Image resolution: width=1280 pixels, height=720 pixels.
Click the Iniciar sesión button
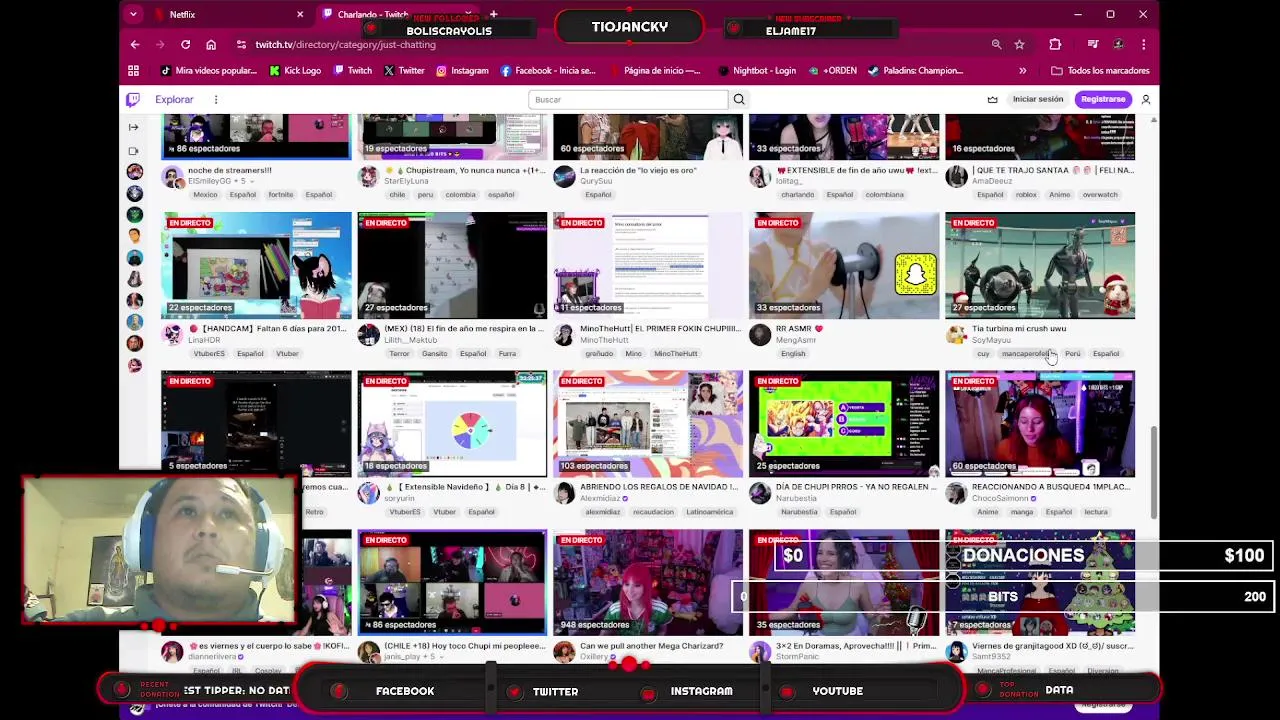point(1038,99)
